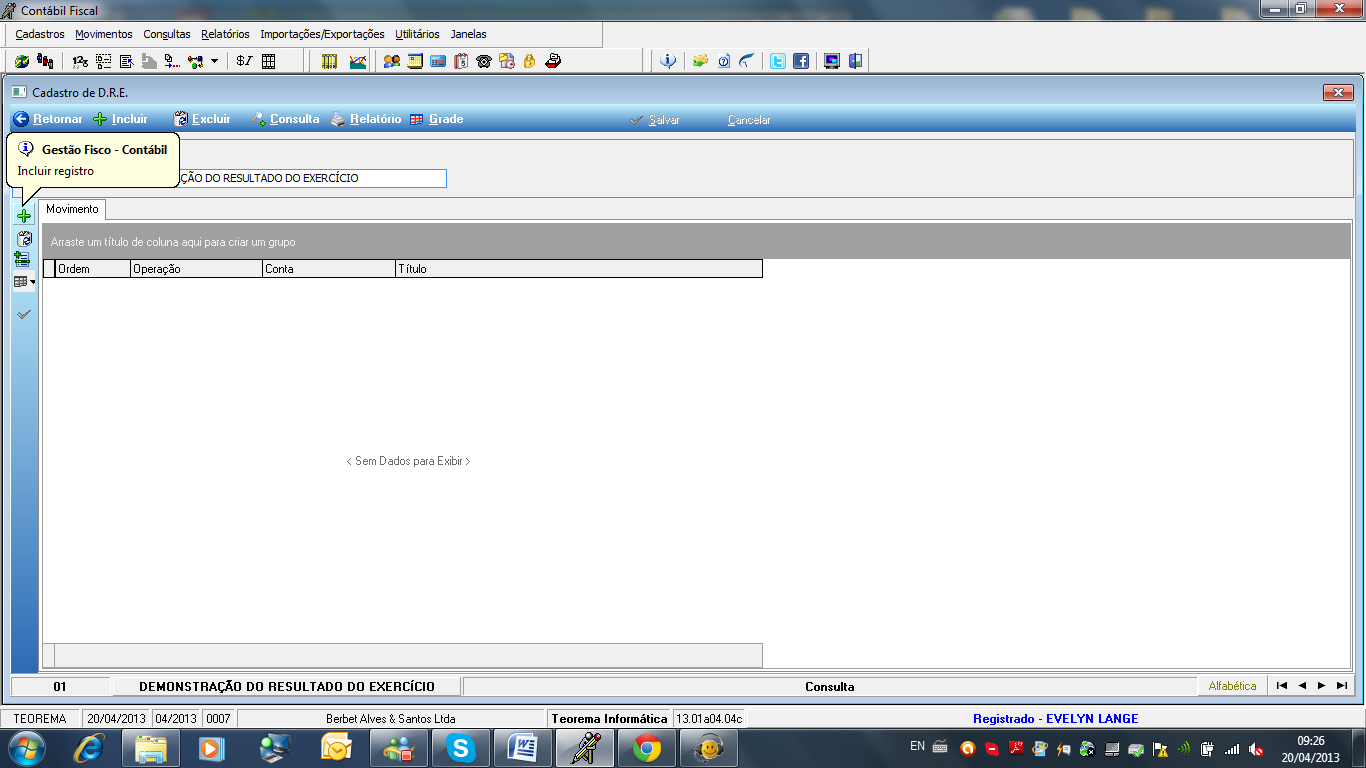Click the Consulta button in the blue toolbar

click(x=286, y=119)
